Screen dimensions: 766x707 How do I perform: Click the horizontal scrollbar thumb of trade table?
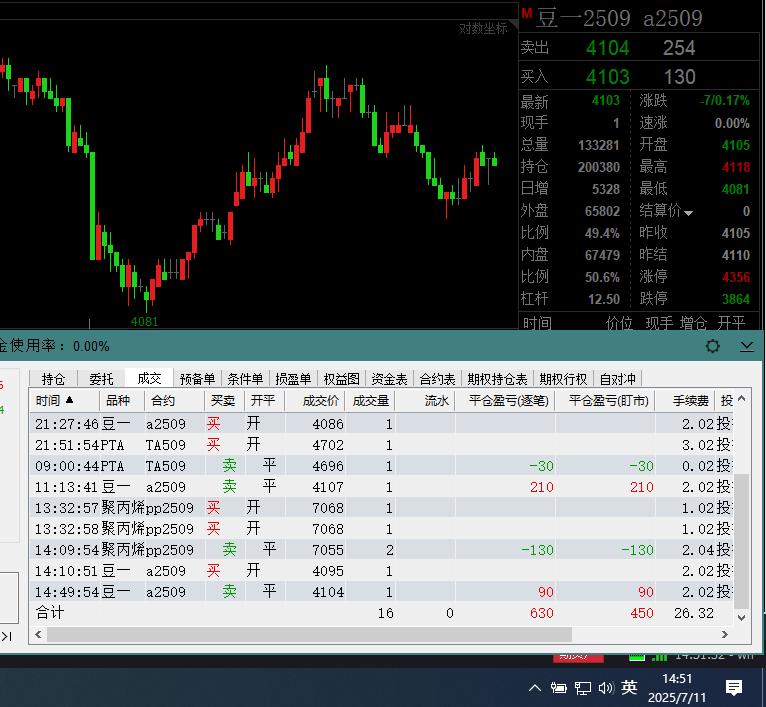[309, 634]
